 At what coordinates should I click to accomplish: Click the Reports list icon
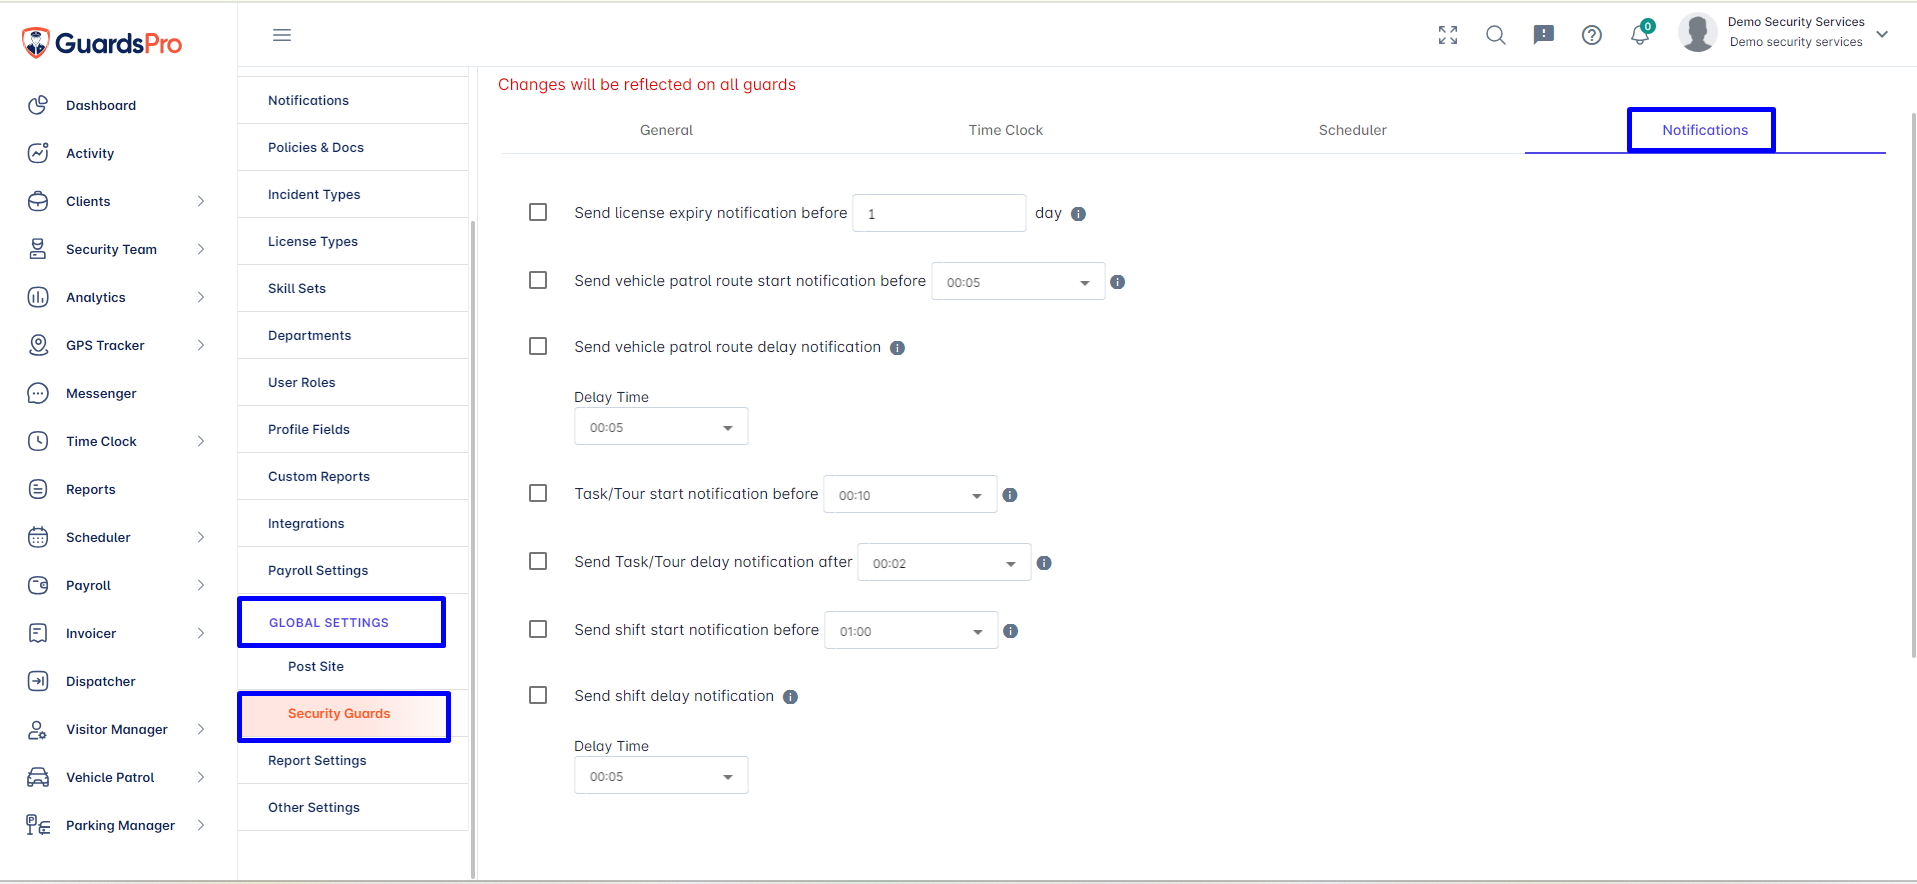click(x=38, y=489)
